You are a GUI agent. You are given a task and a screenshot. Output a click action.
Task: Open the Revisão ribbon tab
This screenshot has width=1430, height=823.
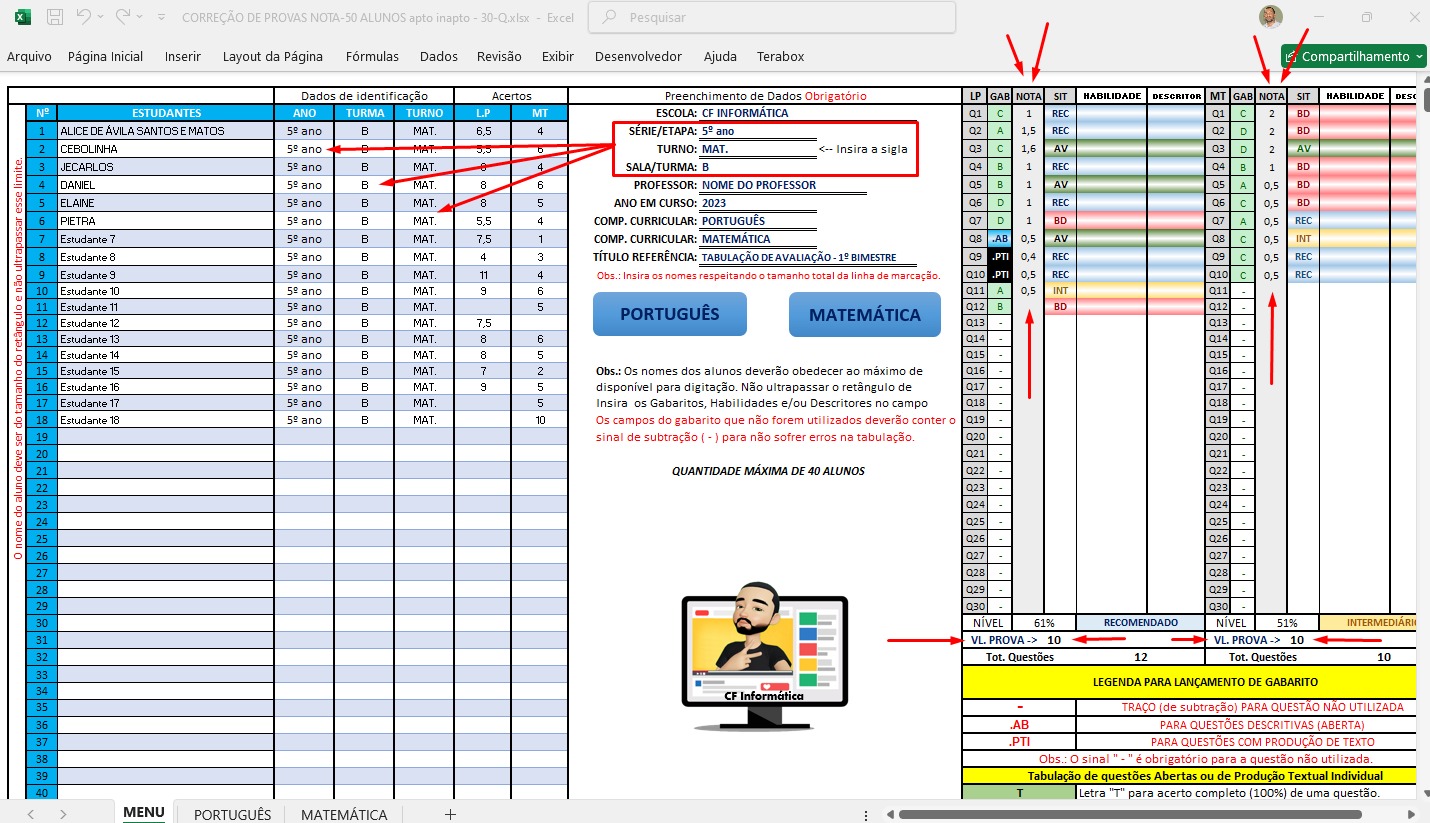tap(499, 57)
